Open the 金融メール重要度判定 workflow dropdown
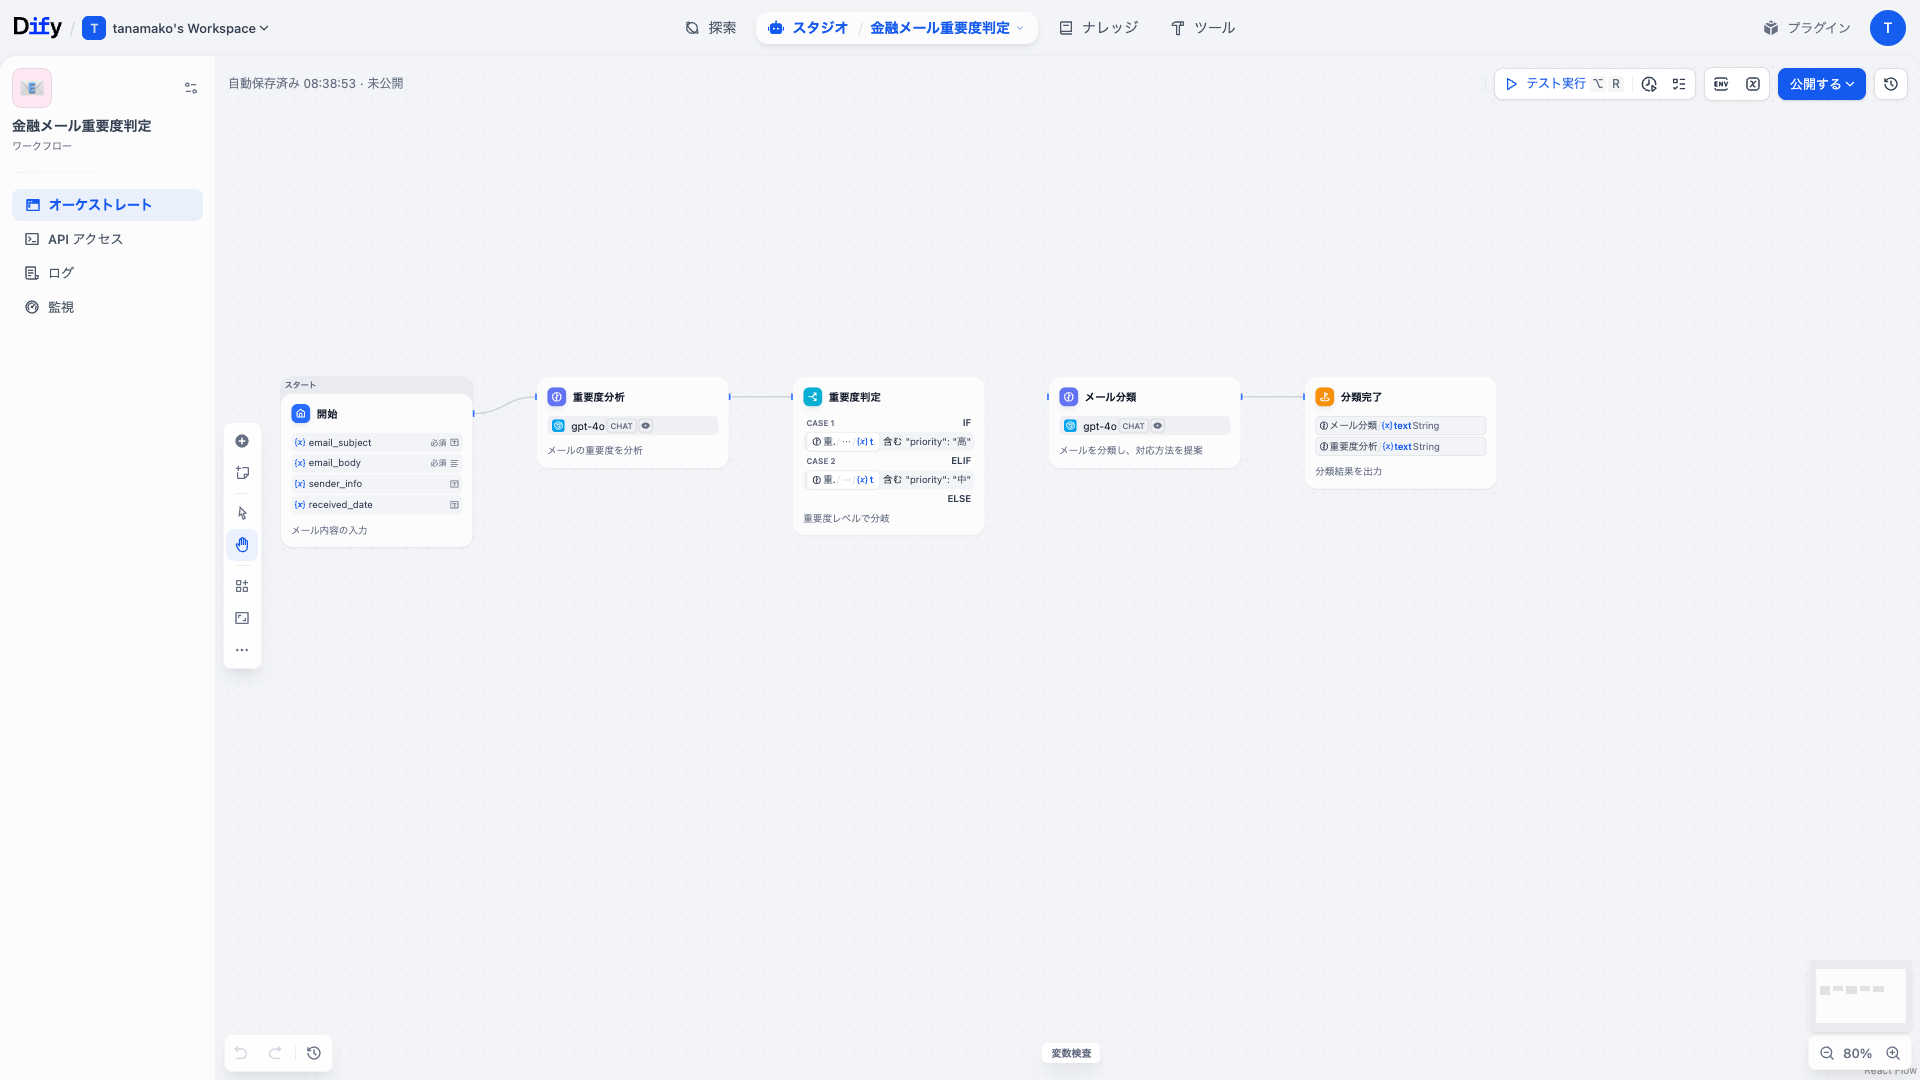 pos(1020,28)
